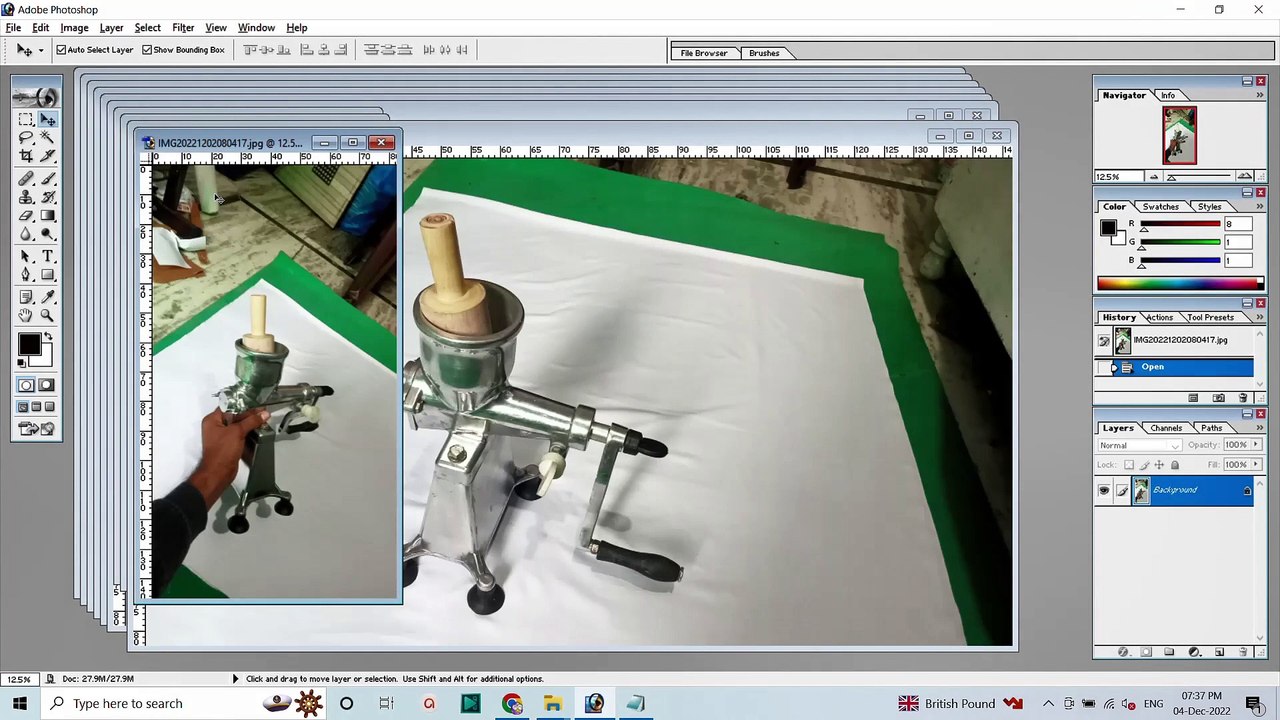Image resolution: width=1280 pixels, height=720 pixels.
Task: Switch to the Swatches tab
Action: tap(1160, 207)
